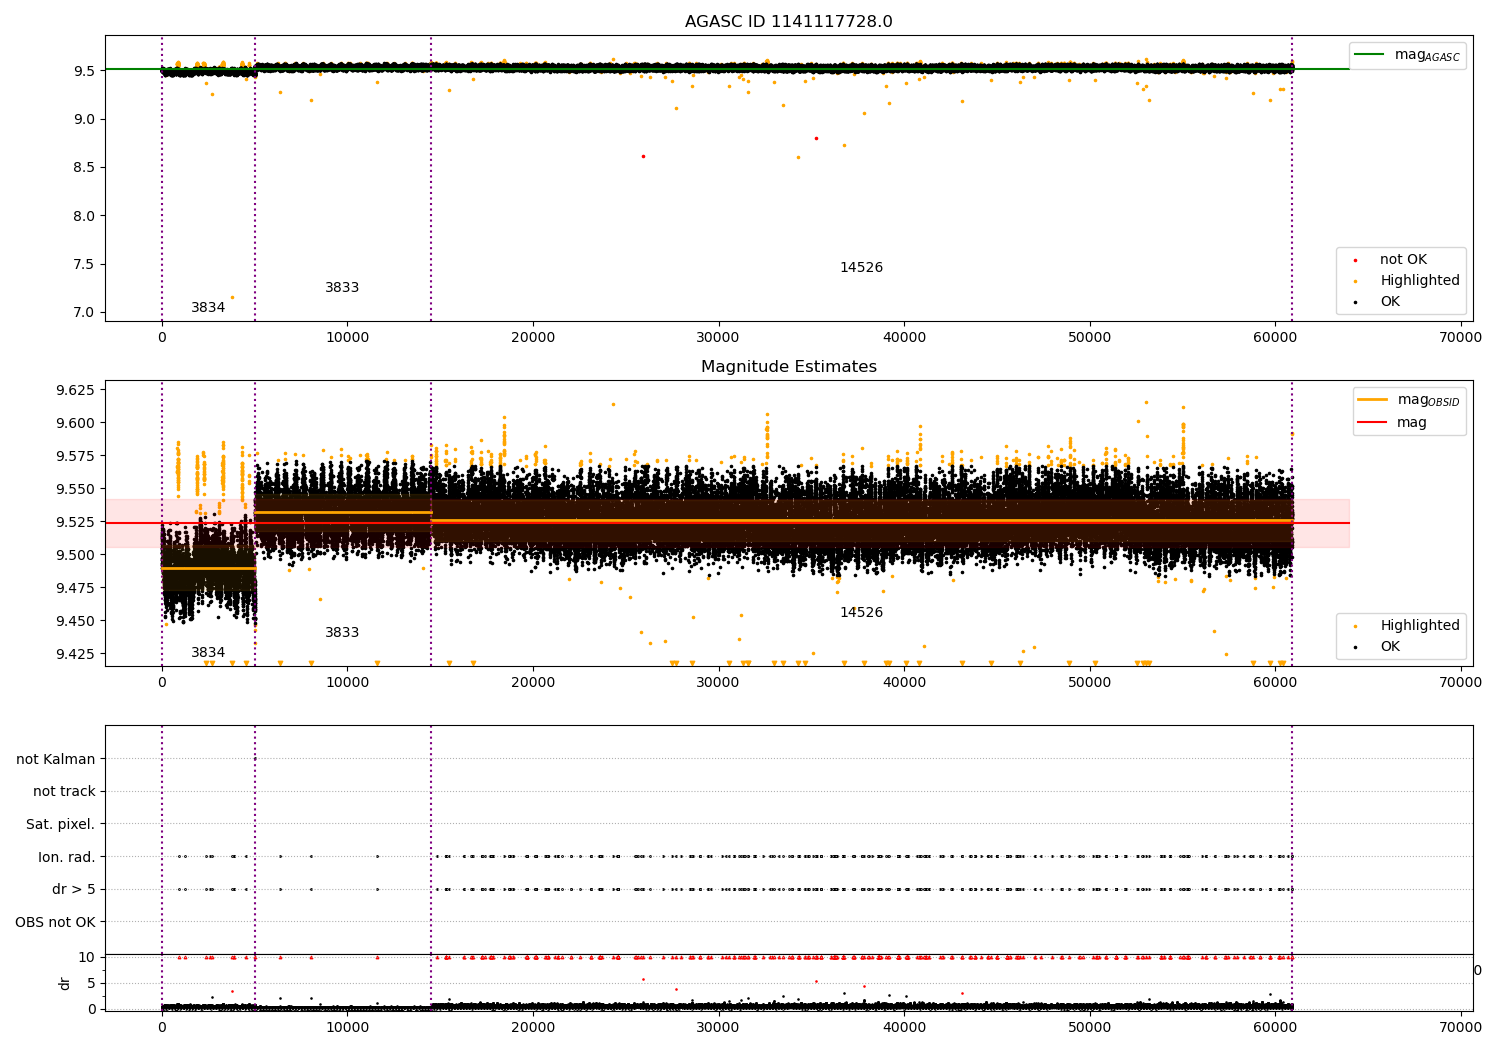Click x-axis tick 60000 on bottom plot
The width and height of the screenshot is (1500, 1050).
point(1275,1026)
